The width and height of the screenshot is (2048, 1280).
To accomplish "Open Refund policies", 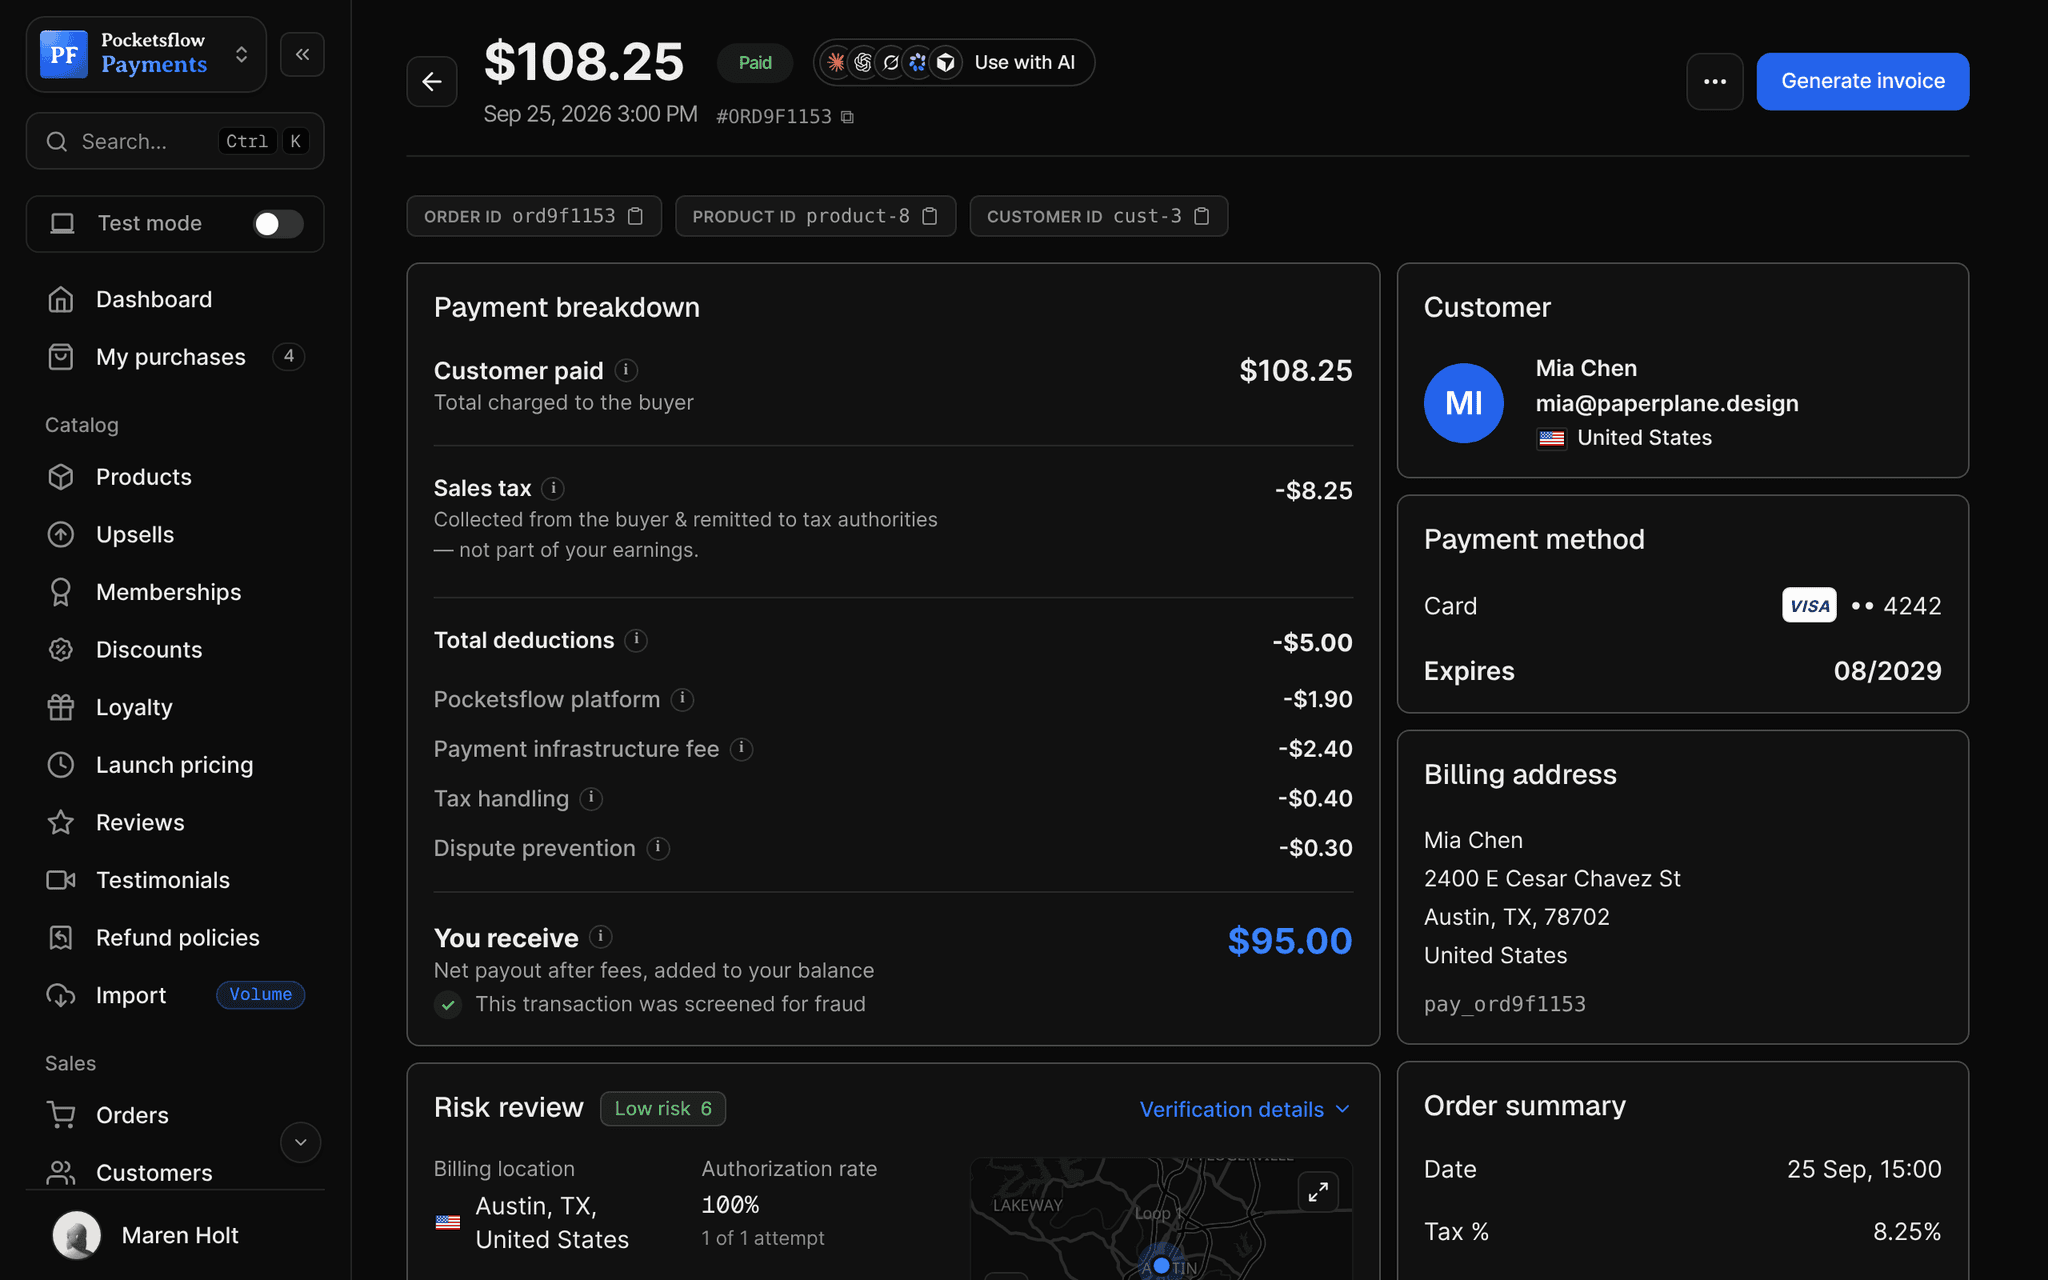I will tap(175, 938).
